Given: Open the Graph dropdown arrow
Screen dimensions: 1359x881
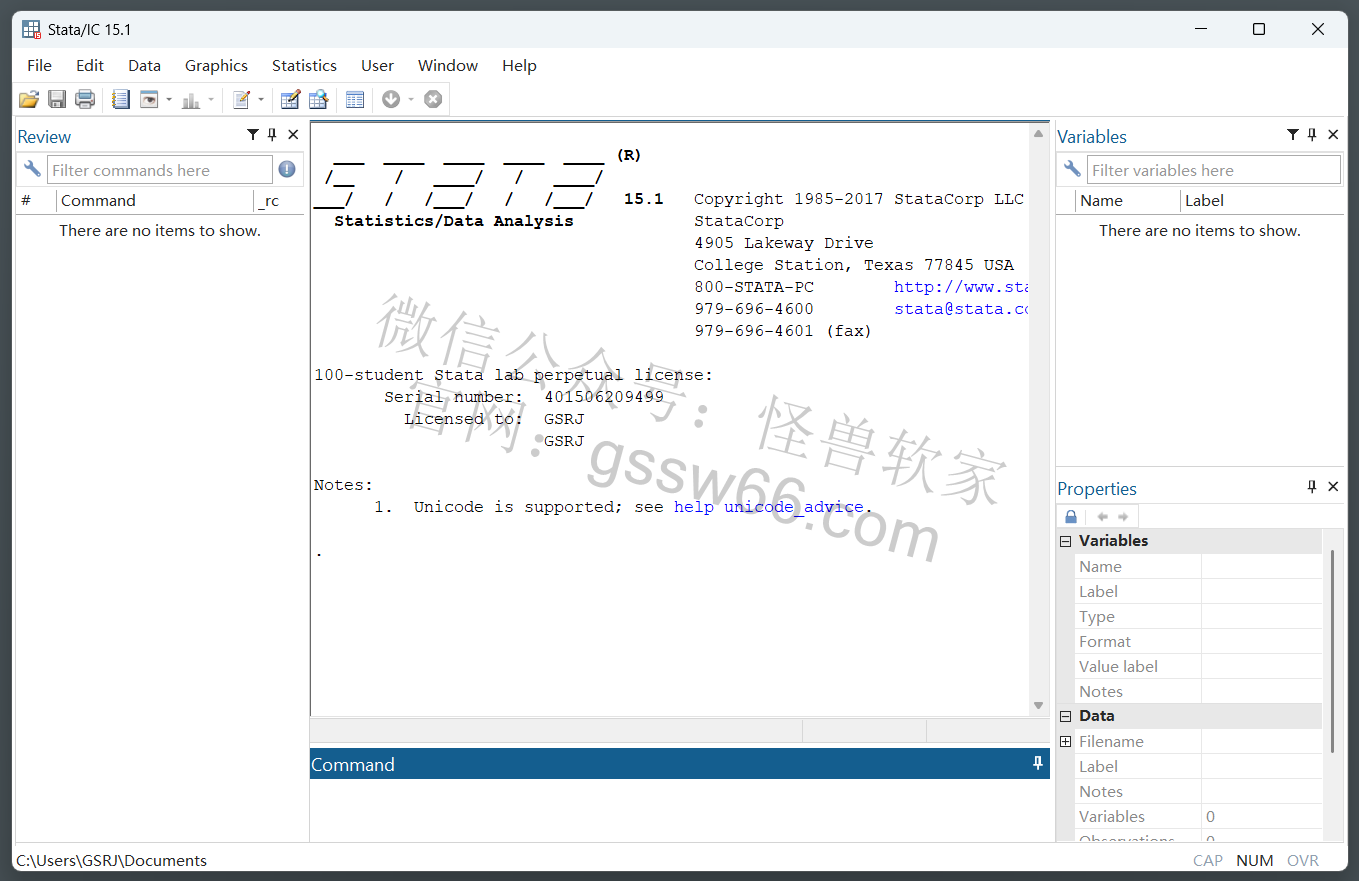Looking at the screenshot, I should pyautogui.click(x=211, y=99).
